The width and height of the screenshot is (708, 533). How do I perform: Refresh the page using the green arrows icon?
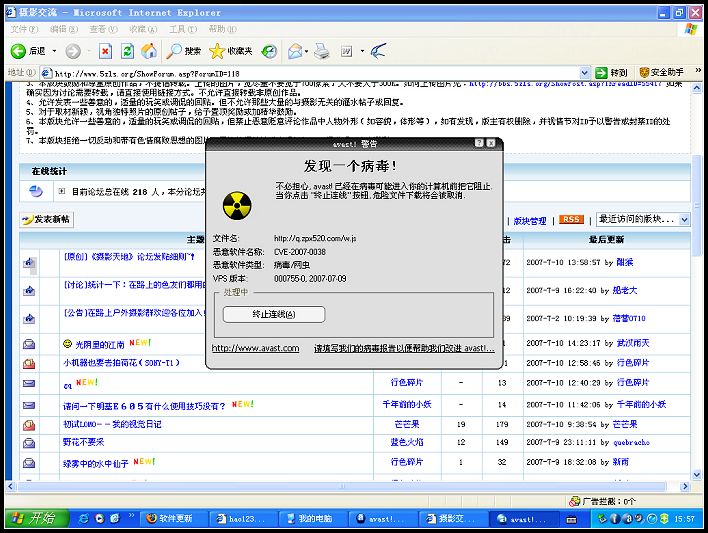coord(127,51)
